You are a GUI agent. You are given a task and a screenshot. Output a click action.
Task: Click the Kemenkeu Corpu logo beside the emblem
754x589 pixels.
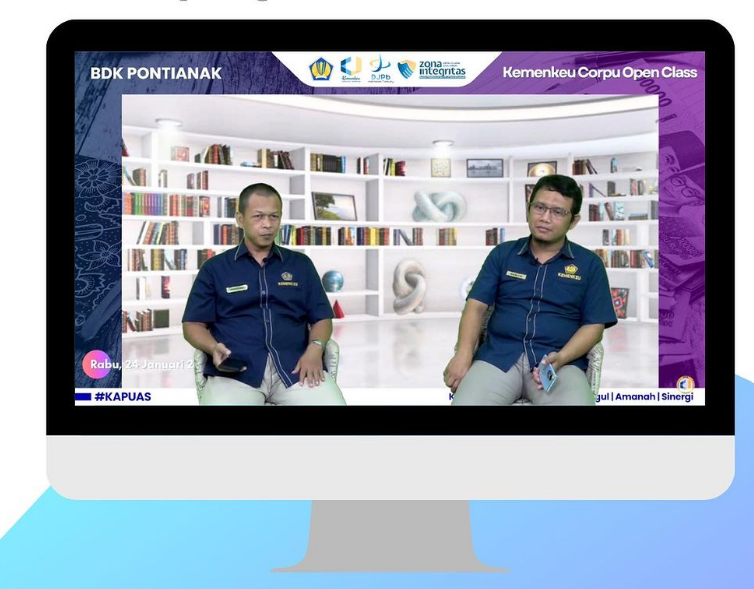[350, 70]
